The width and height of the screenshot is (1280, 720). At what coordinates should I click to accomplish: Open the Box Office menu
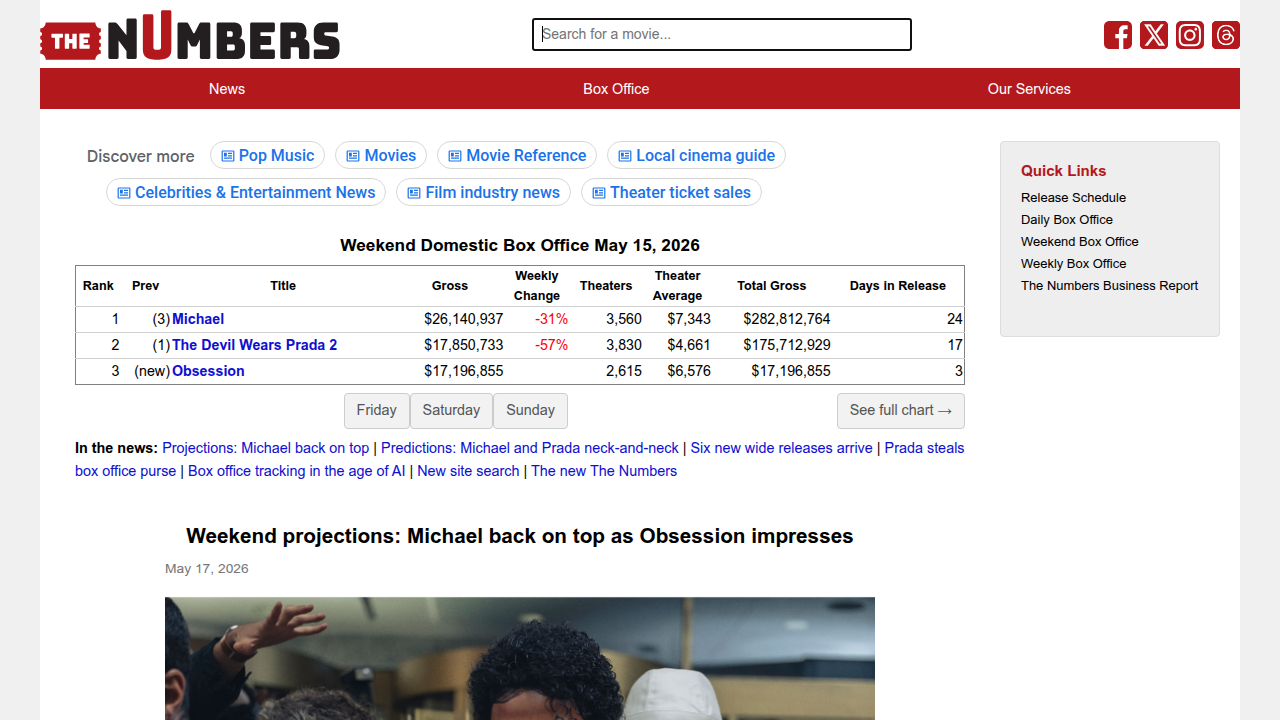(x=616, y=89)
